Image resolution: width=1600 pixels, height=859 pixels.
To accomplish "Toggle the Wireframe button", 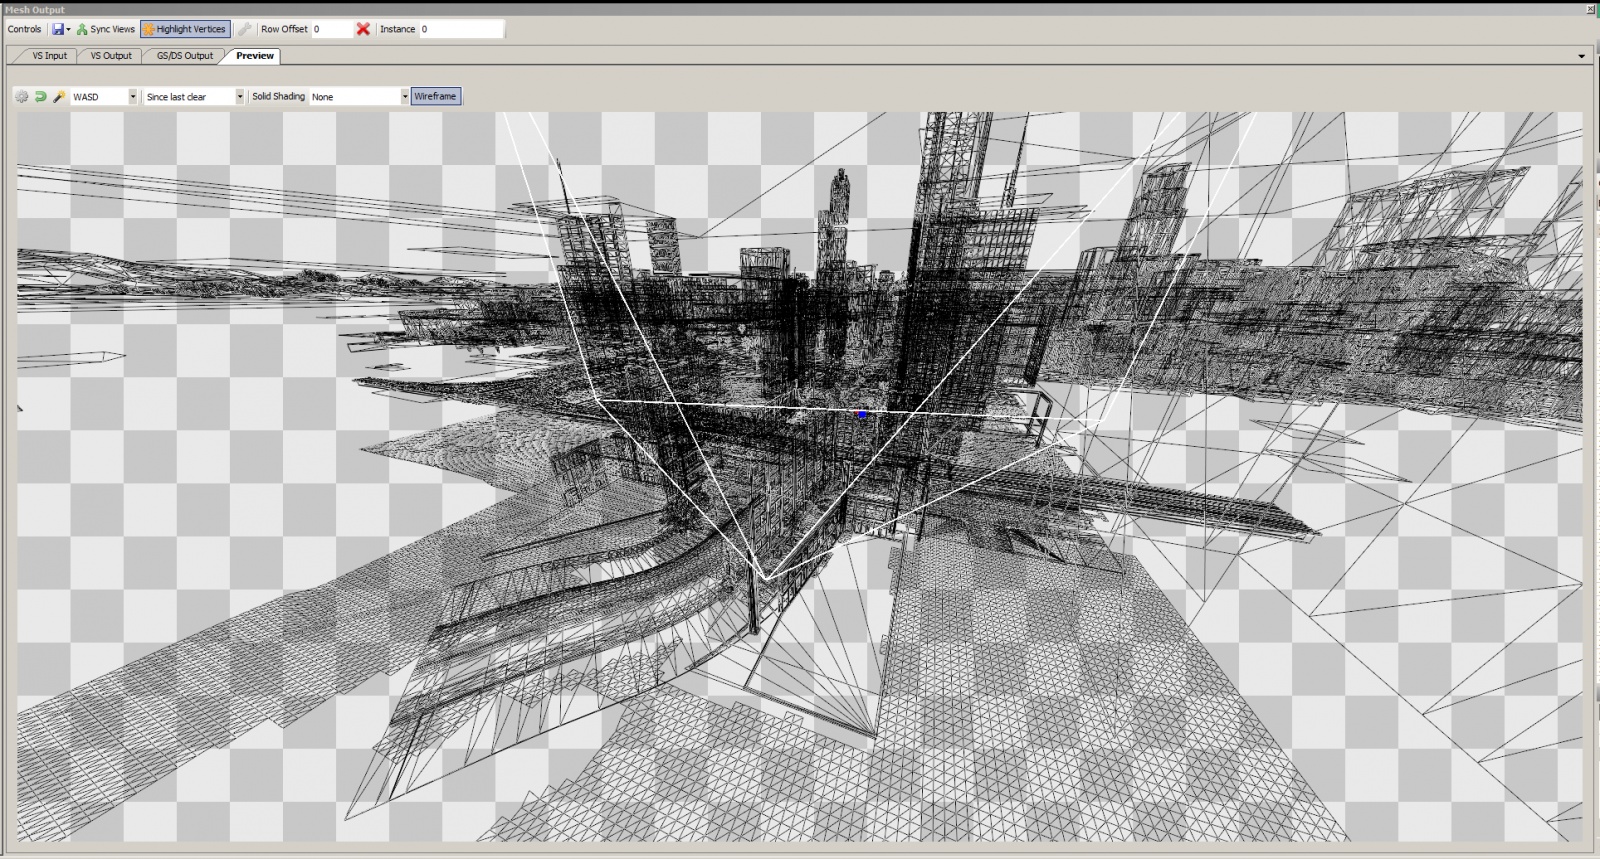I will click(435, 97).
